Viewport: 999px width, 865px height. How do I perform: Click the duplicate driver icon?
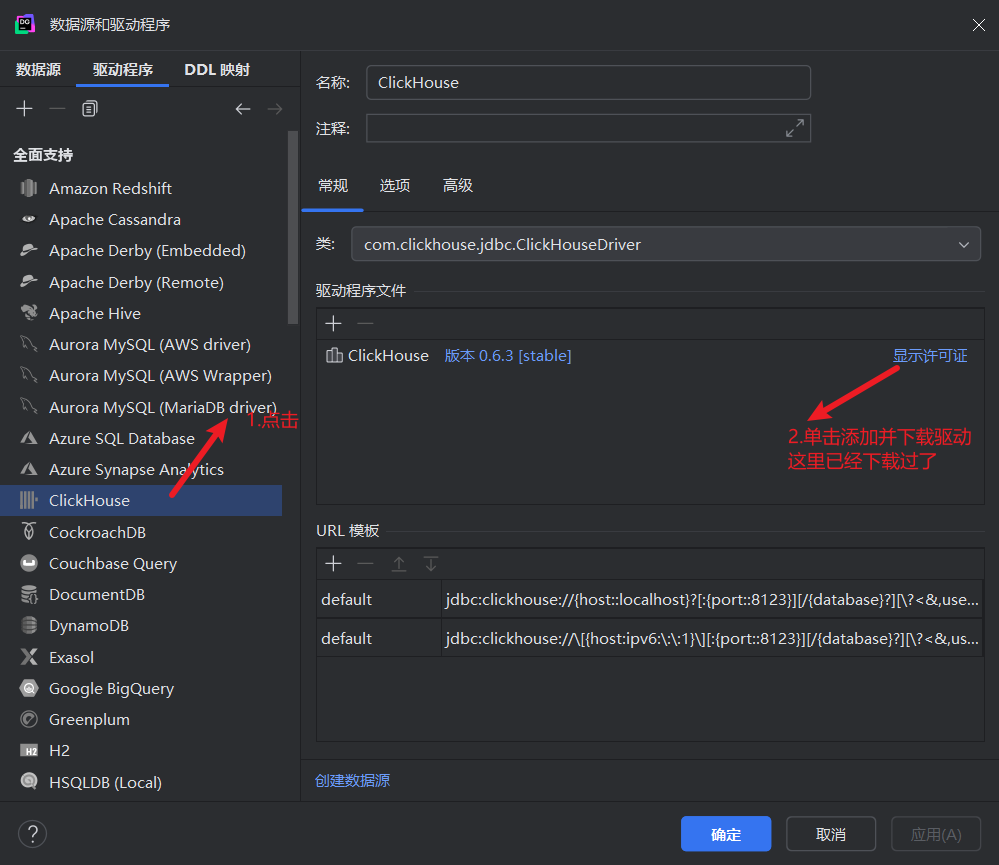pos(90,109)
